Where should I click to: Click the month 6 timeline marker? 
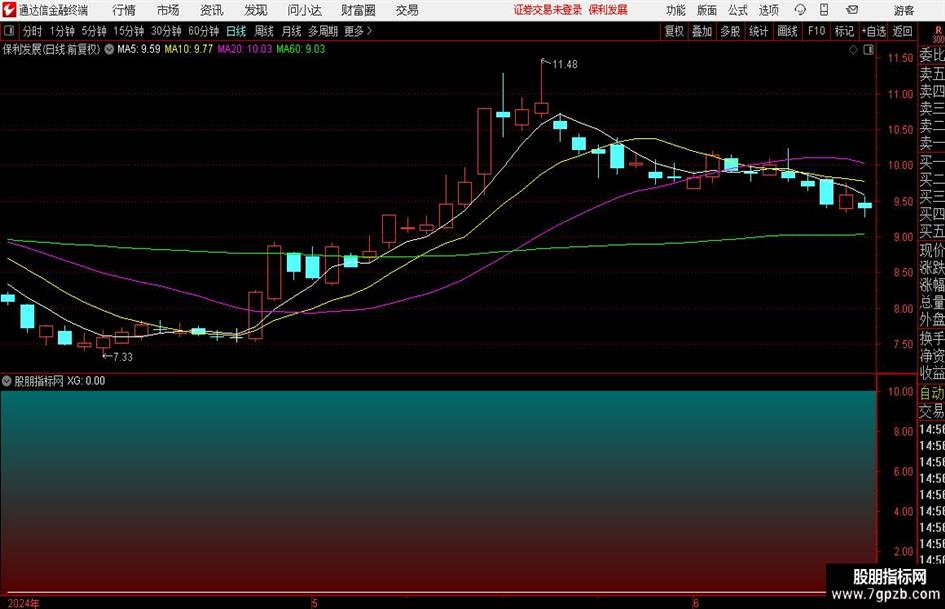click(x=695, y=604)
